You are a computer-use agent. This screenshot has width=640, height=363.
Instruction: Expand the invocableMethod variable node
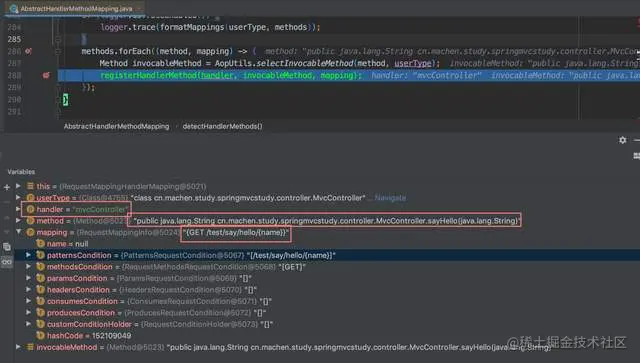point(18,347)
